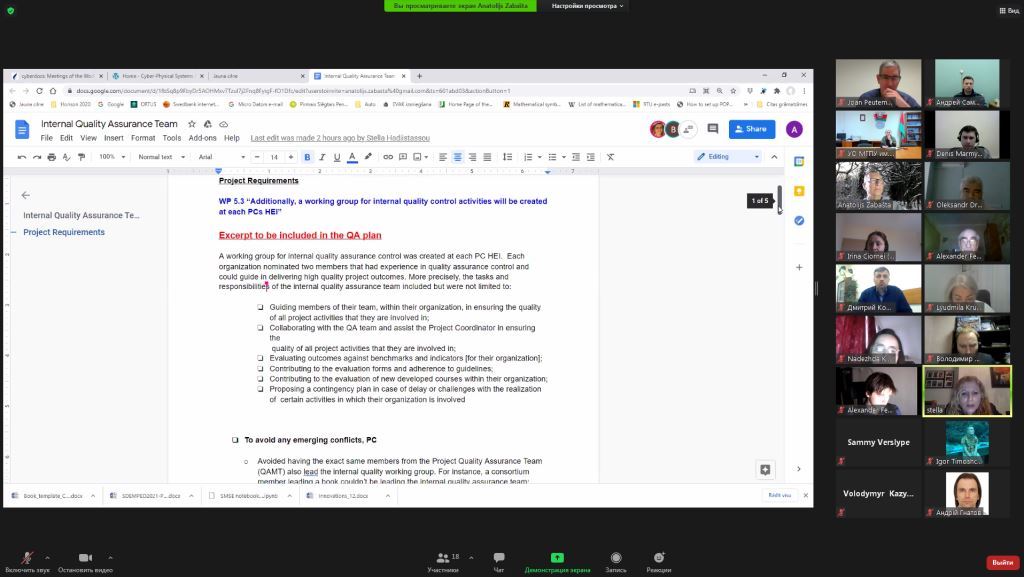Star the Internal Quality Assurance Team document
This screenshot has width=1024, height=577.
click(192, 124)
